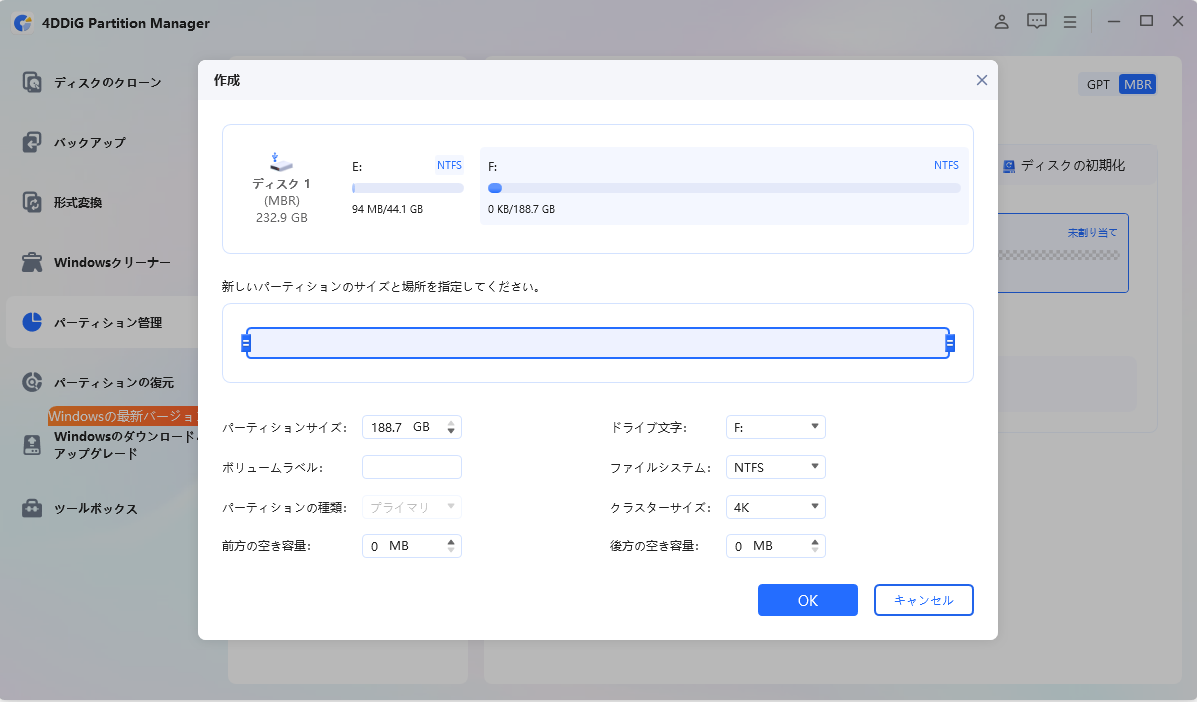This screenshot has width=1197, height=702.
Task: Click the disk initialization (ディスクの初期化) icon
Action: coord(1009,166)
